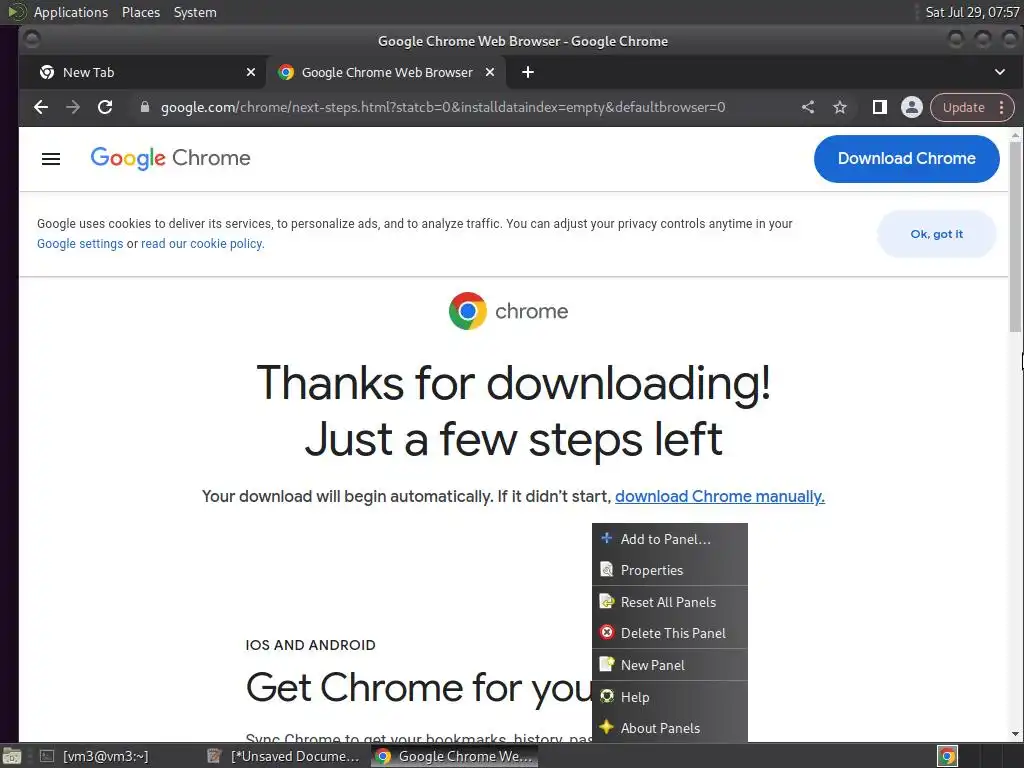Close the Google Chrome Web Browser tab
Image resolution: width=1024 pixels, height=768 pixels.
[x=490, y=72]
